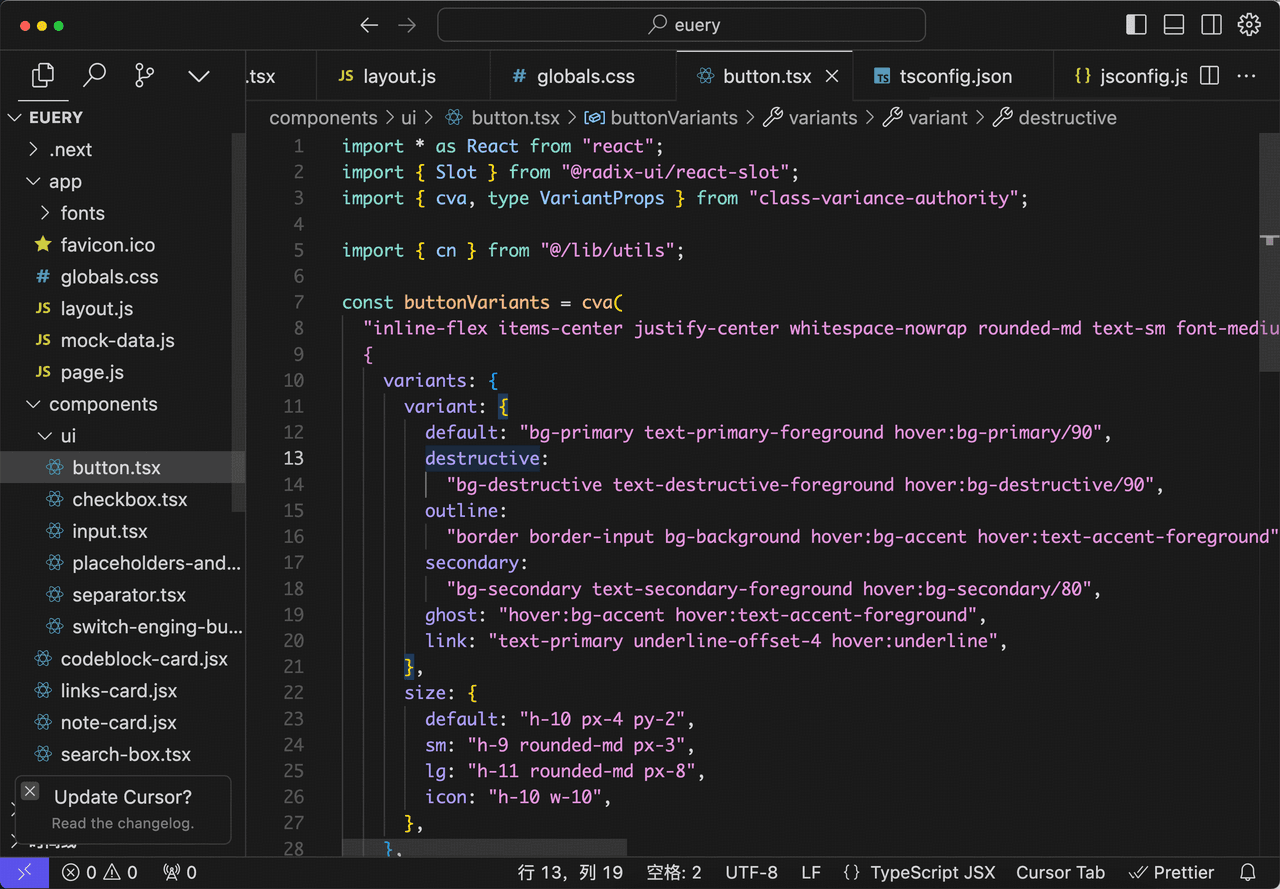This screenshot has width=1280, height=889.
Task: Go forward with the right arrow
Action: click(407, 25)
